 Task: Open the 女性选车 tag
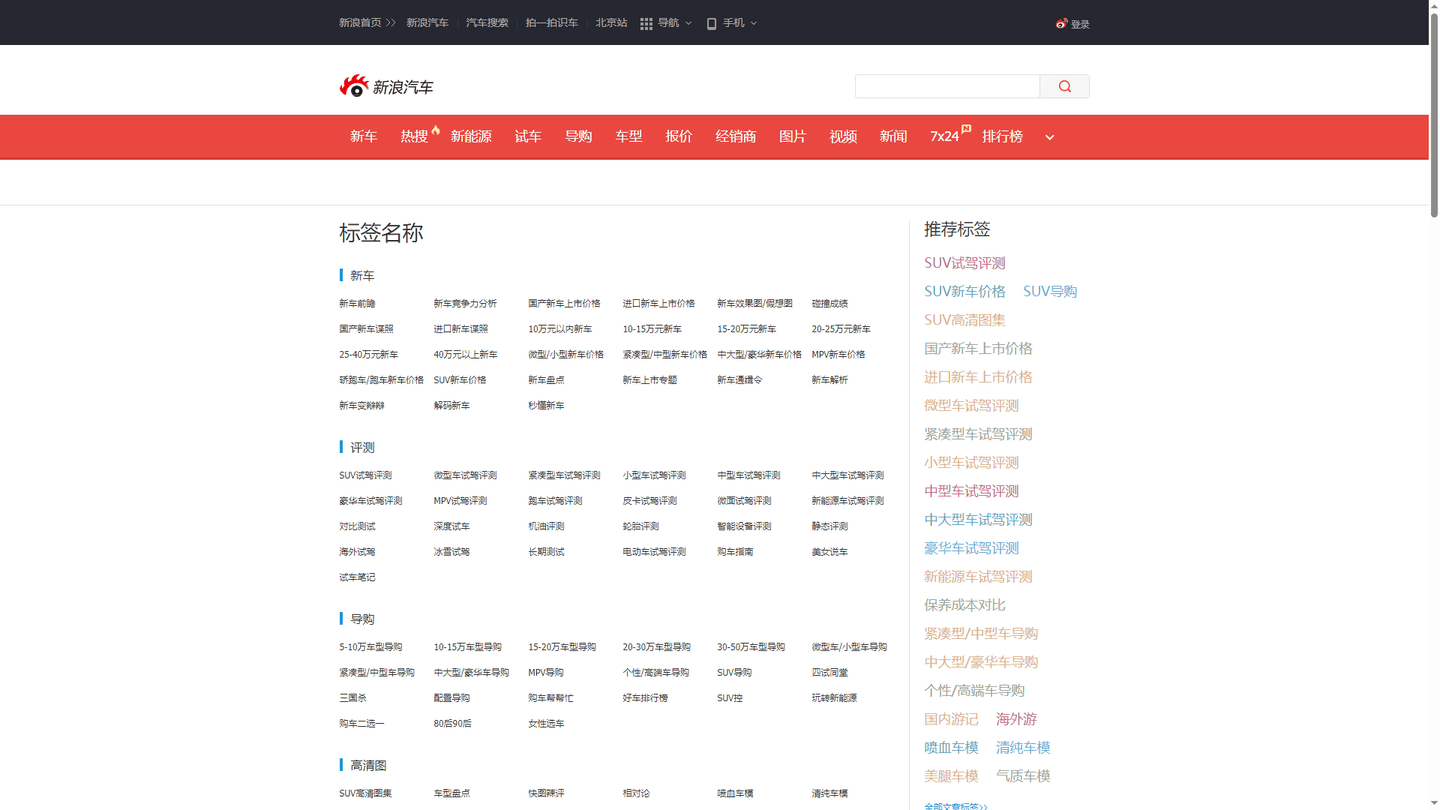[x=546, y=724]
